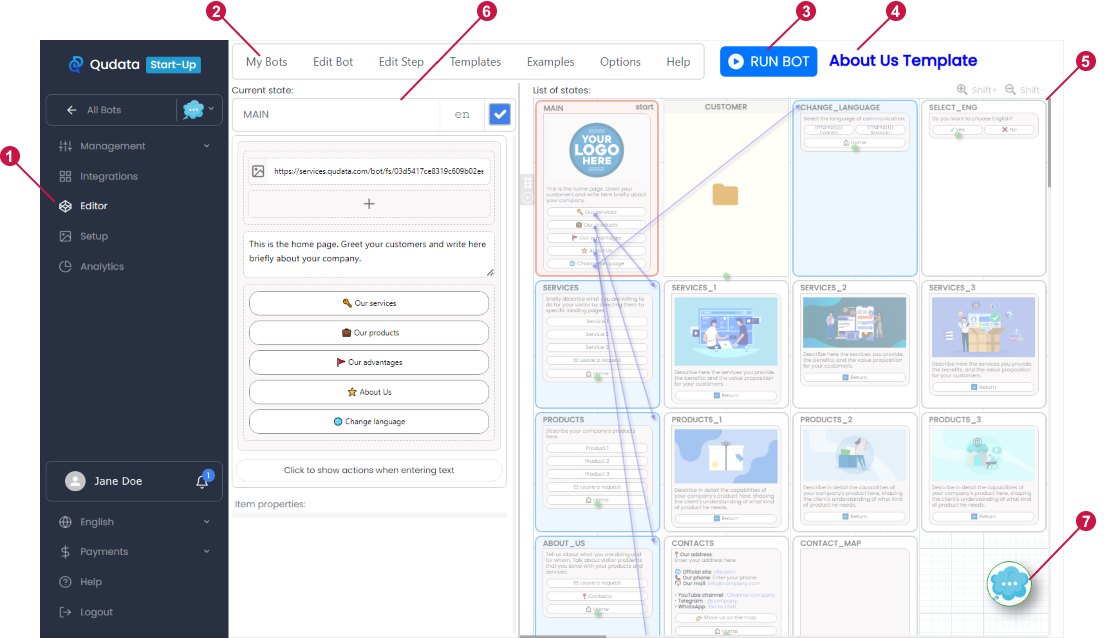Screen dimensions: 1104x638
Task: Open the CUSTOMER folder icon
Action: click(725, 194)
